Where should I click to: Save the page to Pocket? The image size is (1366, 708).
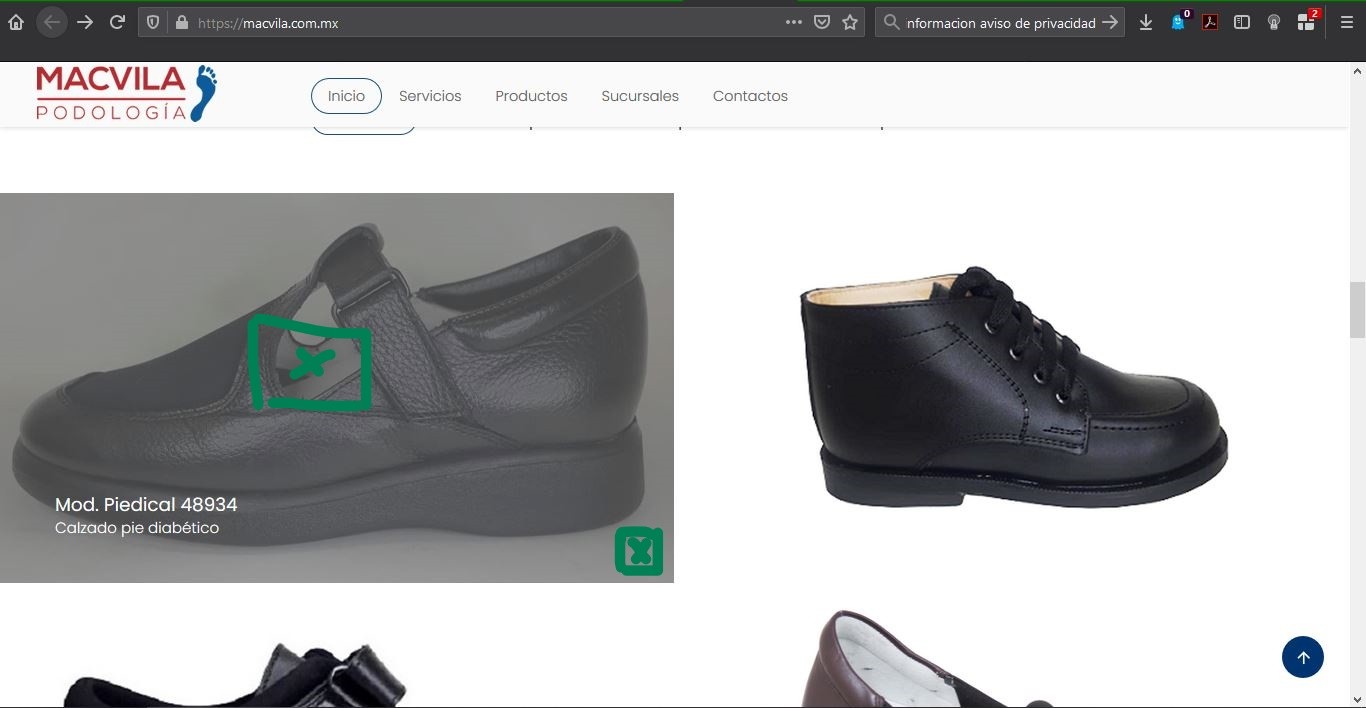(822, 22)
